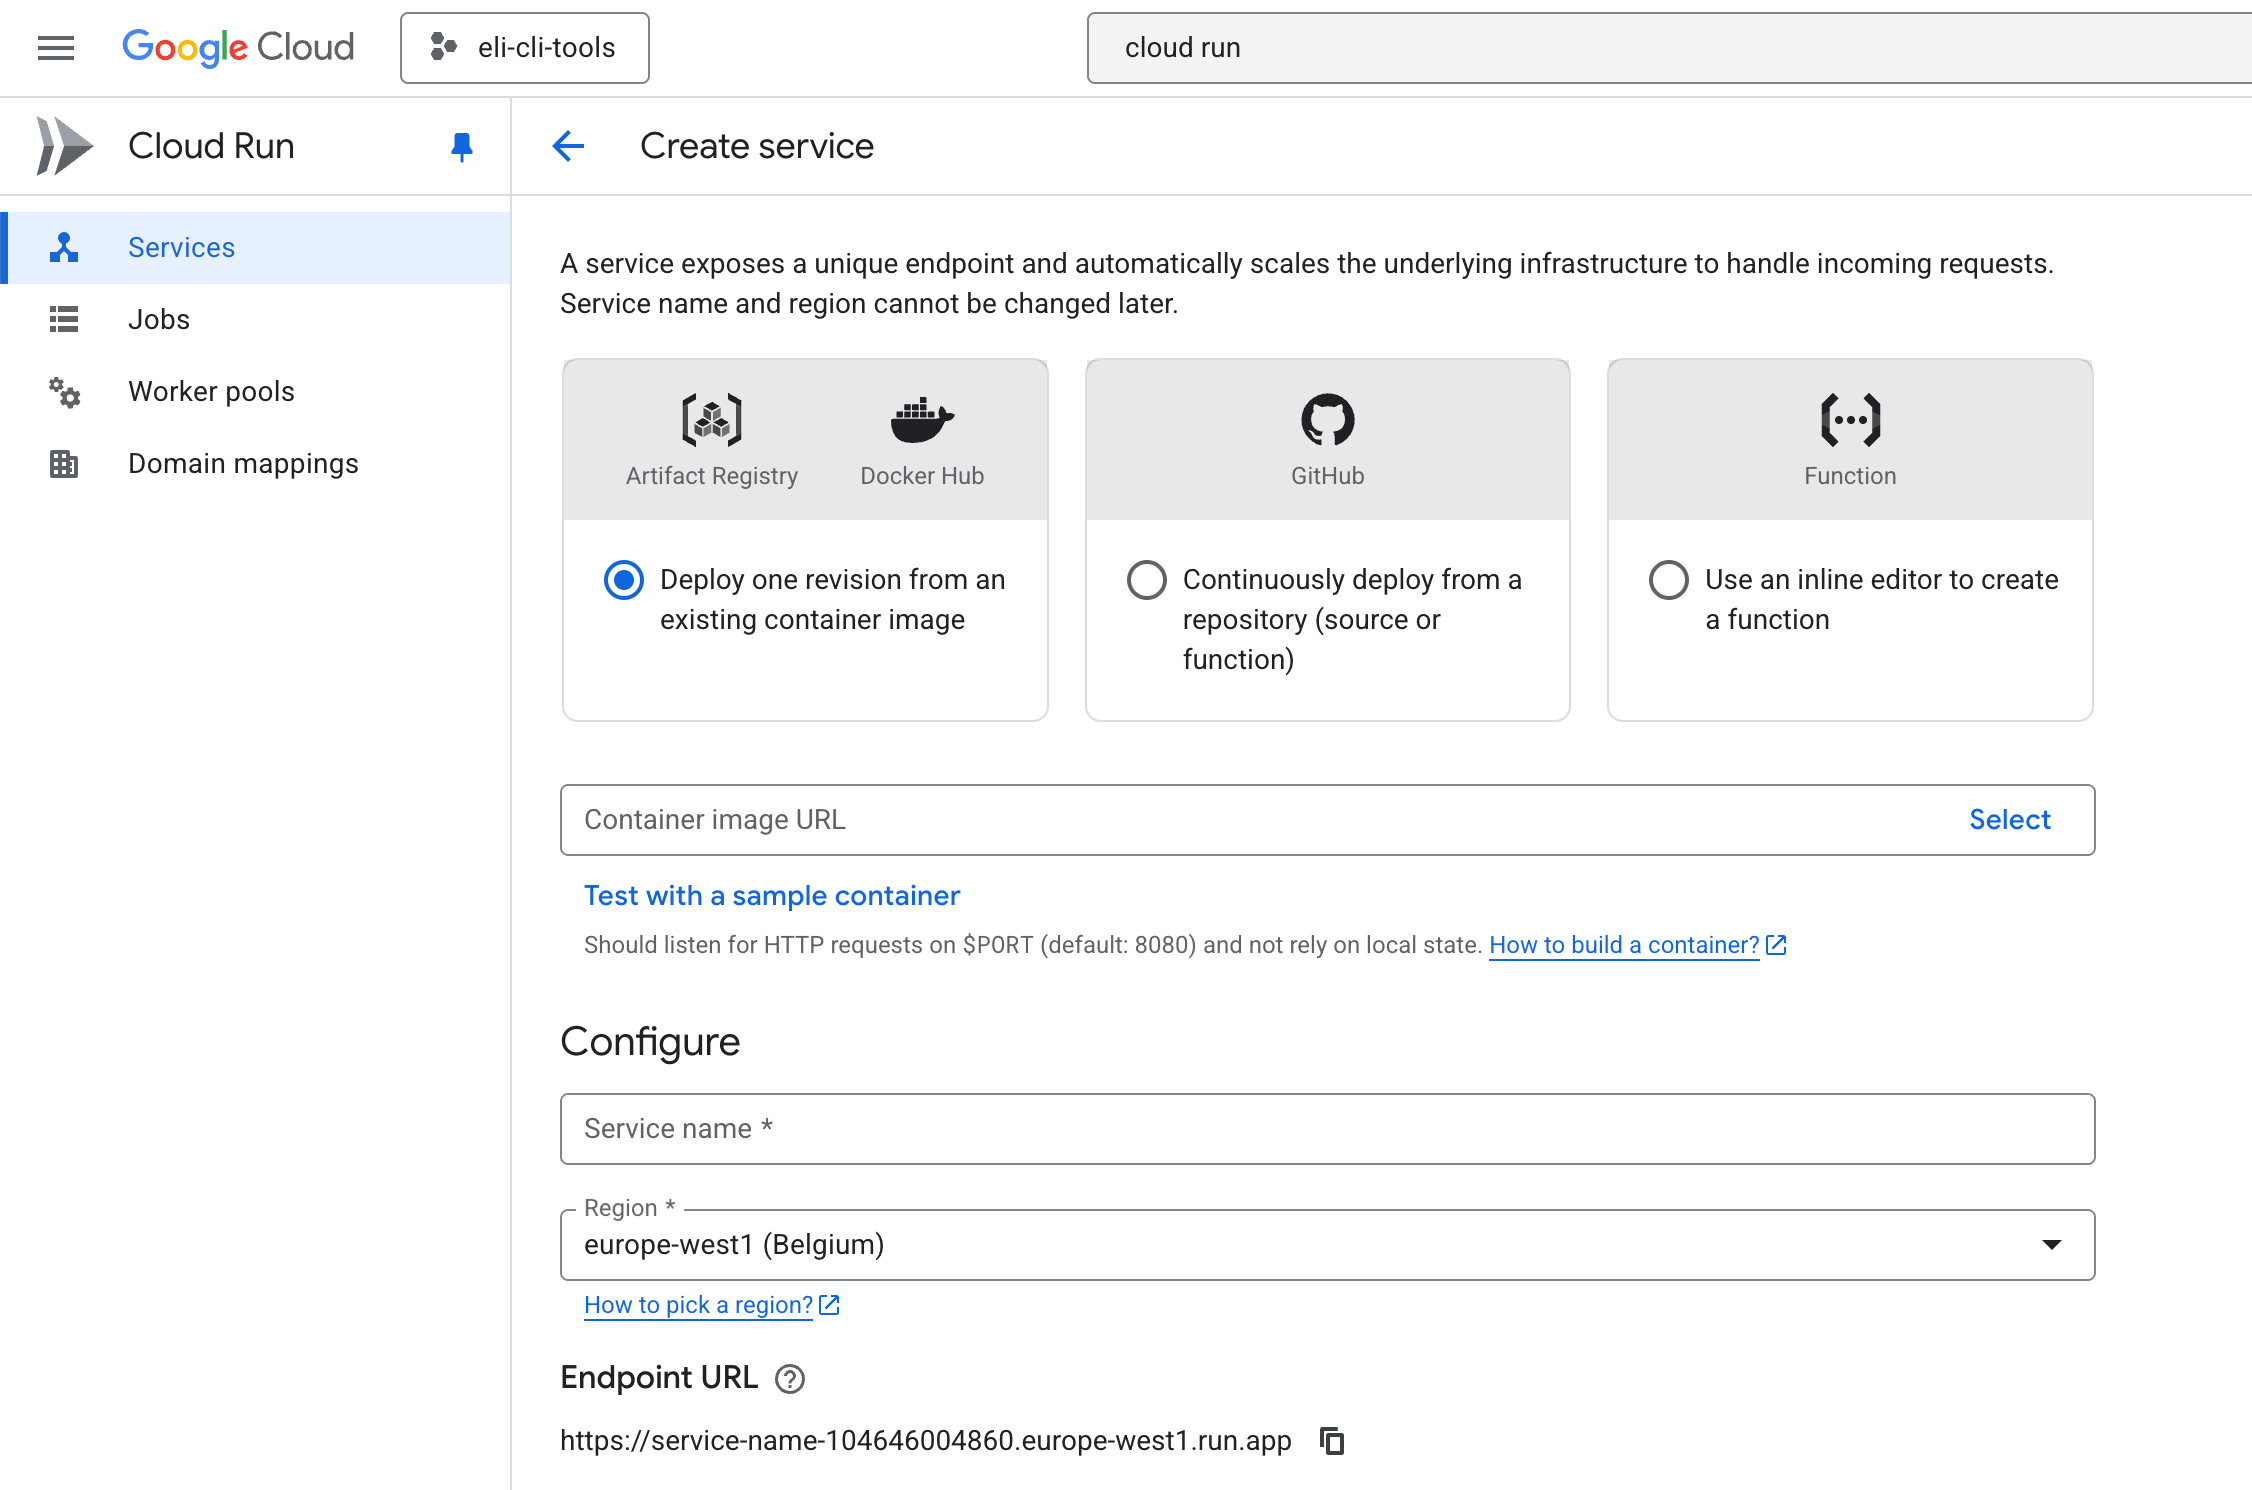This screenshot has height=1490, width=2252.
Task: Open the Region dropdown
Action: 1328,1245
